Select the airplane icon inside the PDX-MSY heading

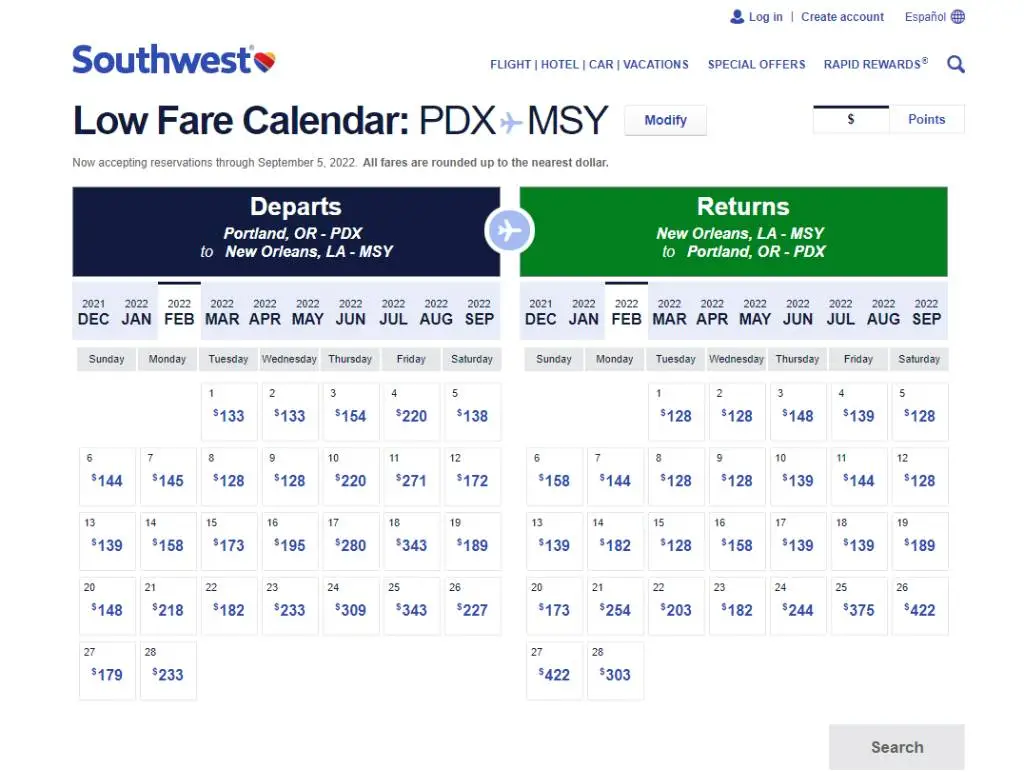pos(513,120)
